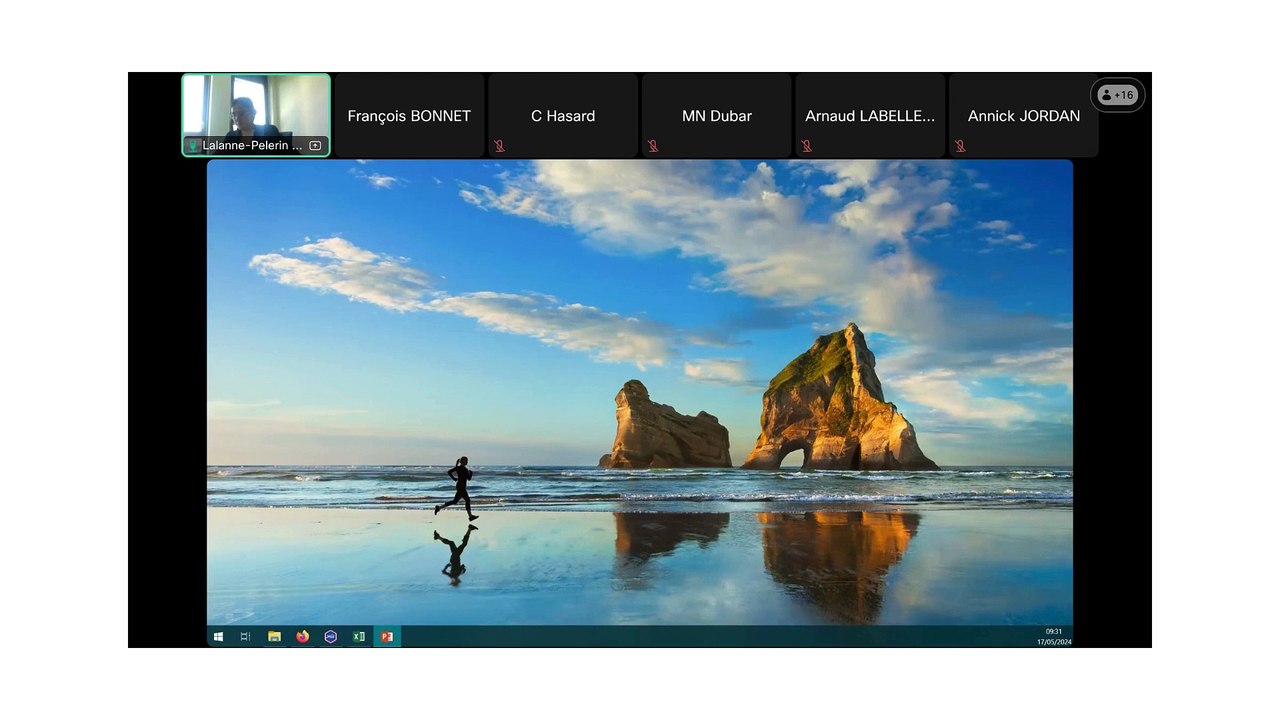Click the muted microphone icon on MN Dubar

tap(653, 146)
